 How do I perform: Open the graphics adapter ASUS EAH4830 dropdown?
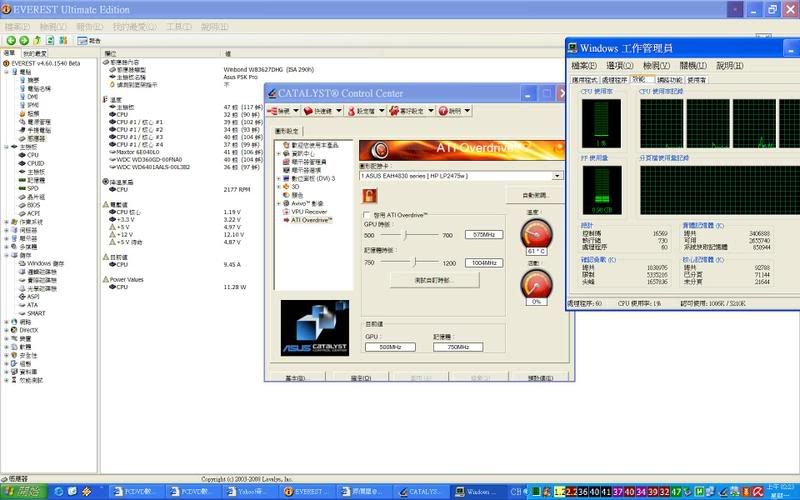click(x=557, y=176)
